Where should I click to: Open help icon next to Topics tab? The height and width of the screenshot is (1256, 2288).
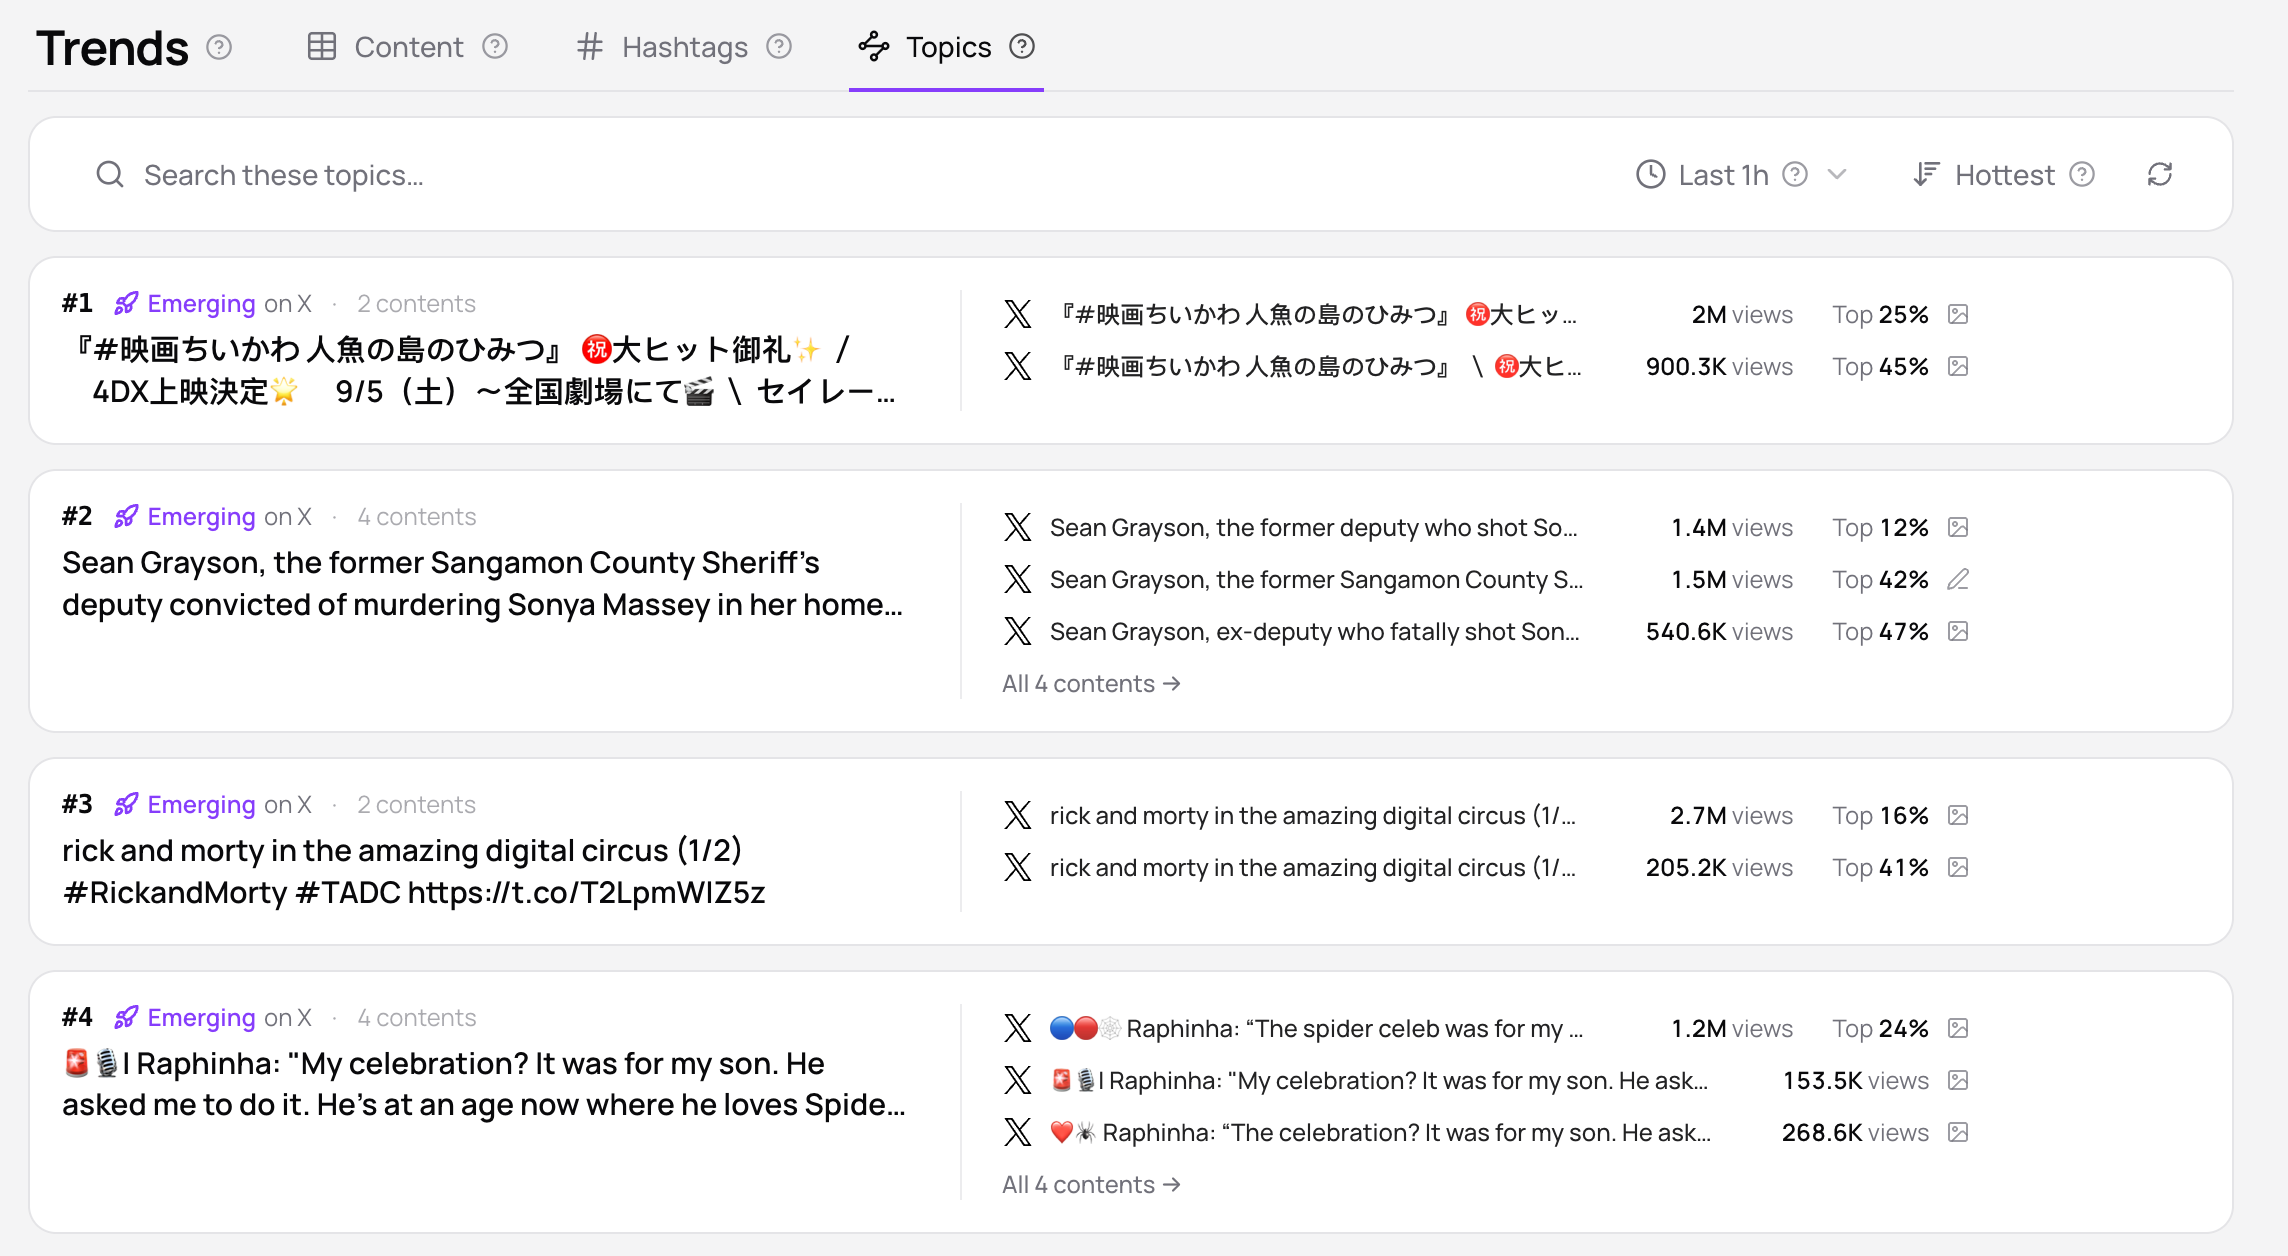[1022, 47]
